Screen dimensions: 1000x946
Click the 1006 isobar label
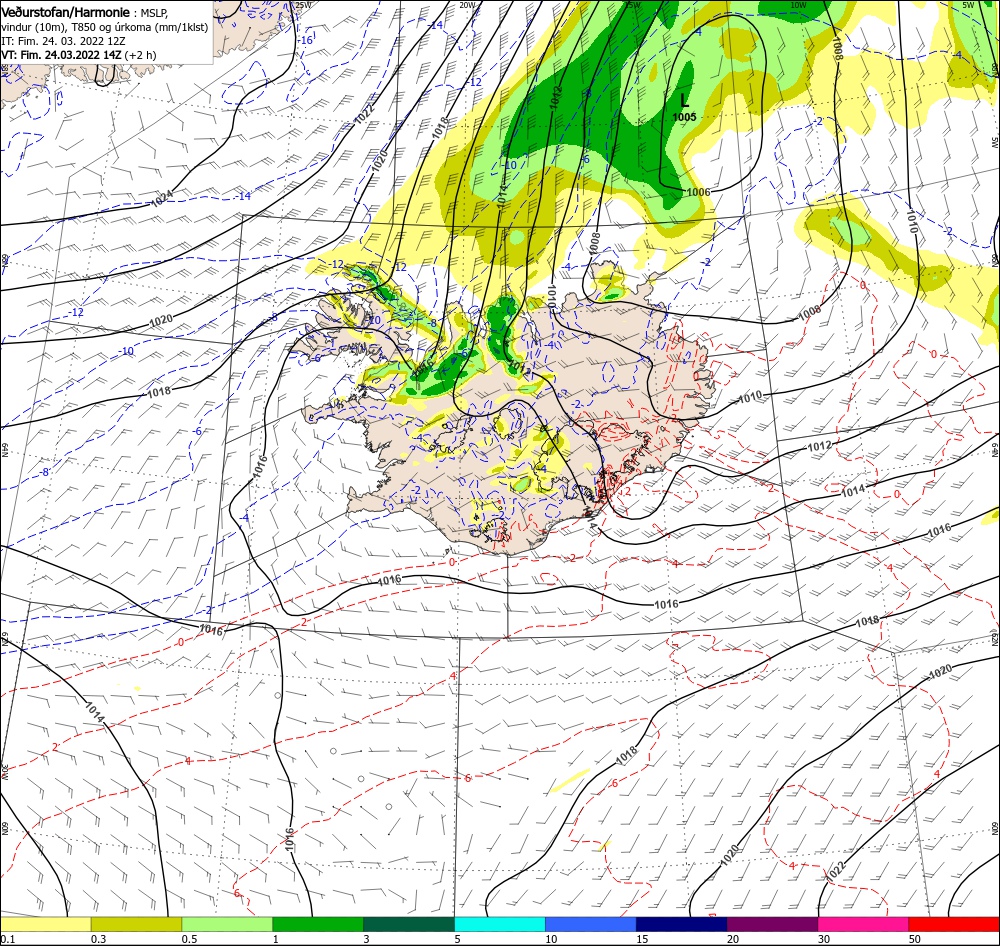click(698, 192)
